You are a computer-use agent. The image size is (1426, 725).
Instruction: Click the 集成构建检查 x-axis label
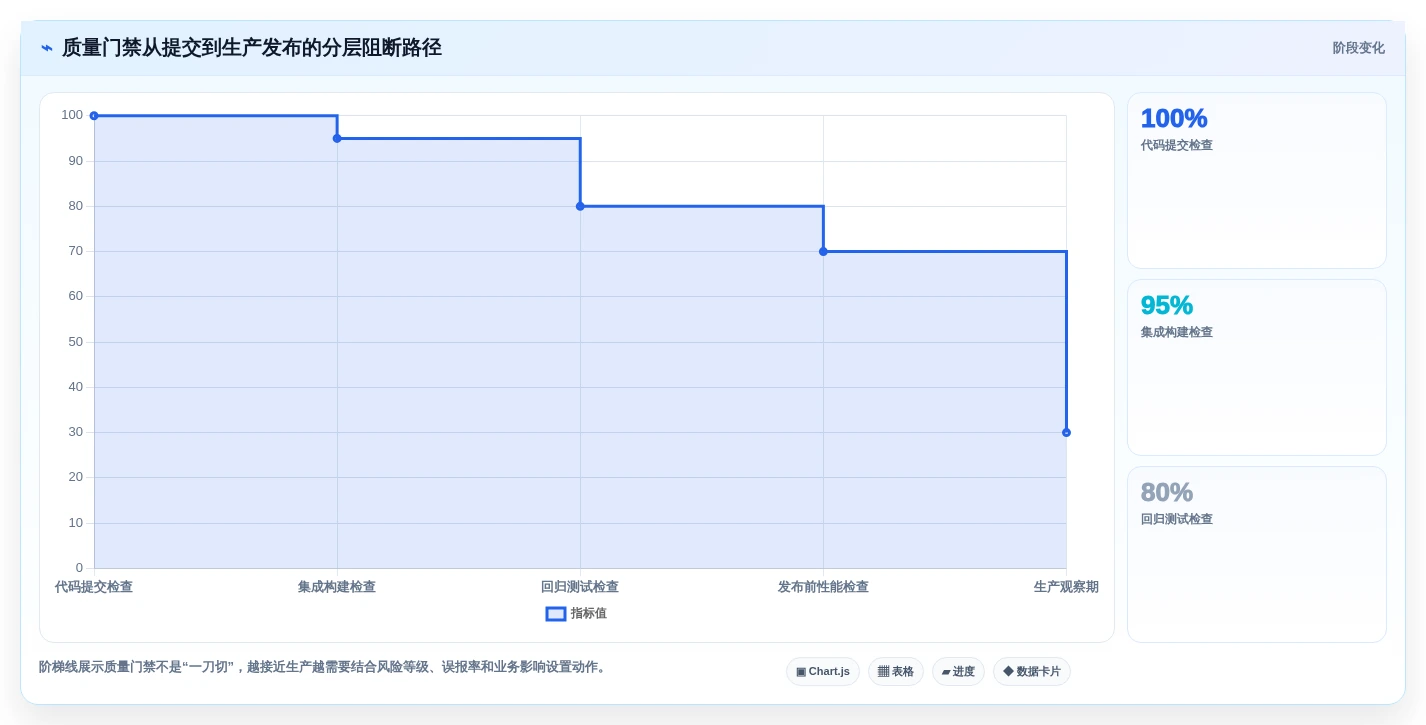(337, 587)
